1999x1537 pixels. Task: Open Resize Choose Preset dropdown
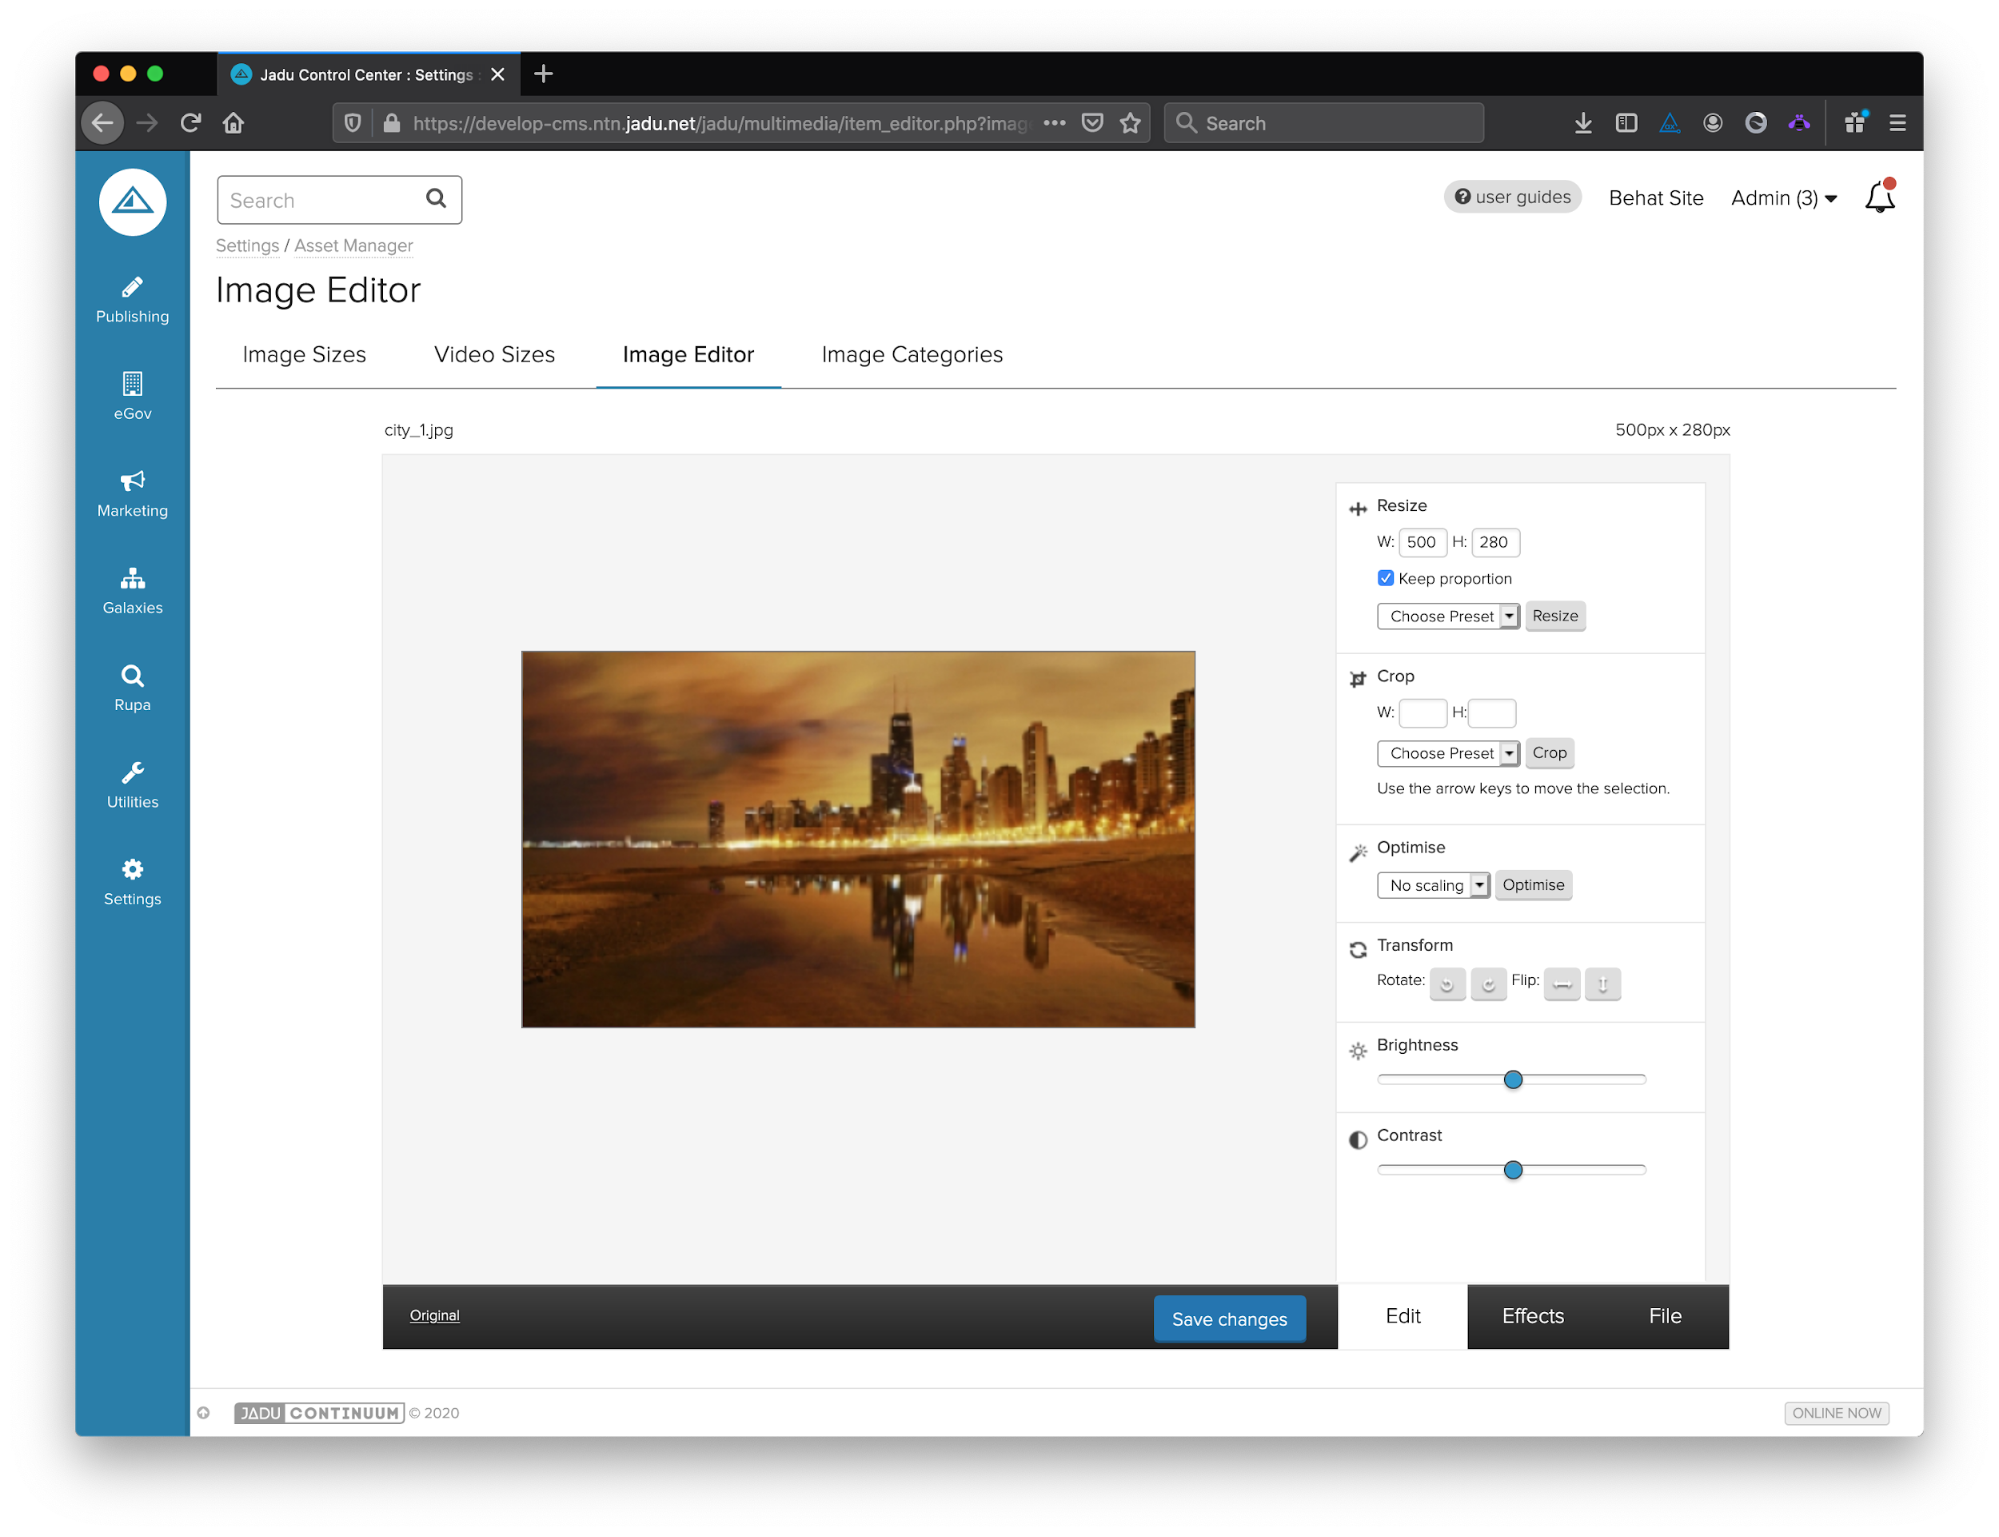coord(1448,616)
